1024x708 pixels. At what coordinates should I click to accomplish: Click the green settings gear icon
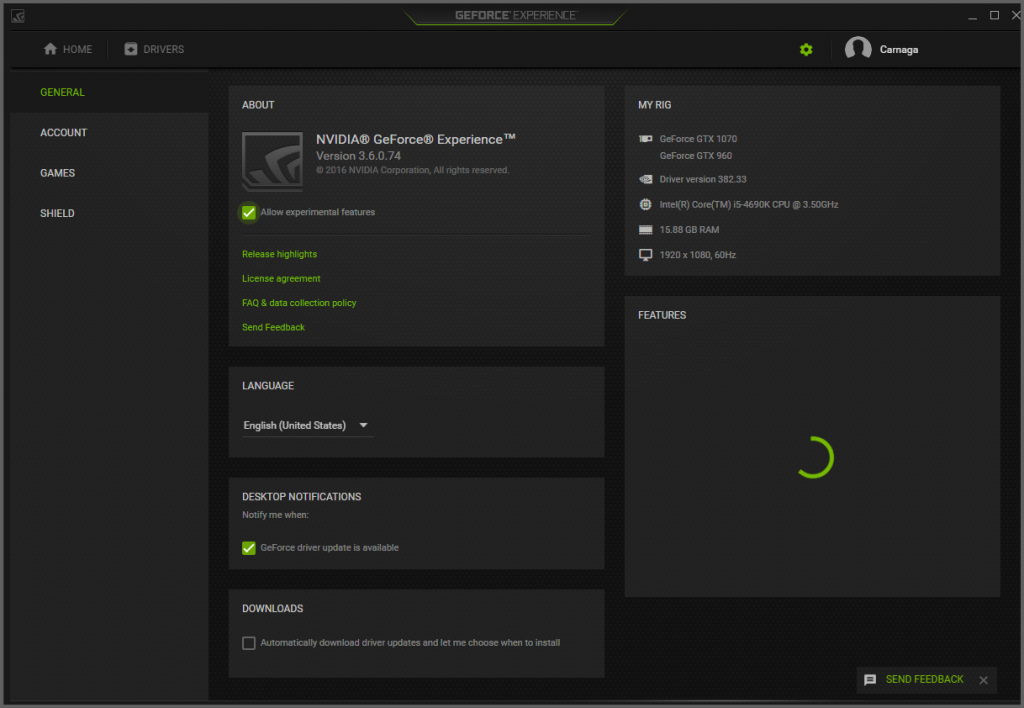pos(806,49)
